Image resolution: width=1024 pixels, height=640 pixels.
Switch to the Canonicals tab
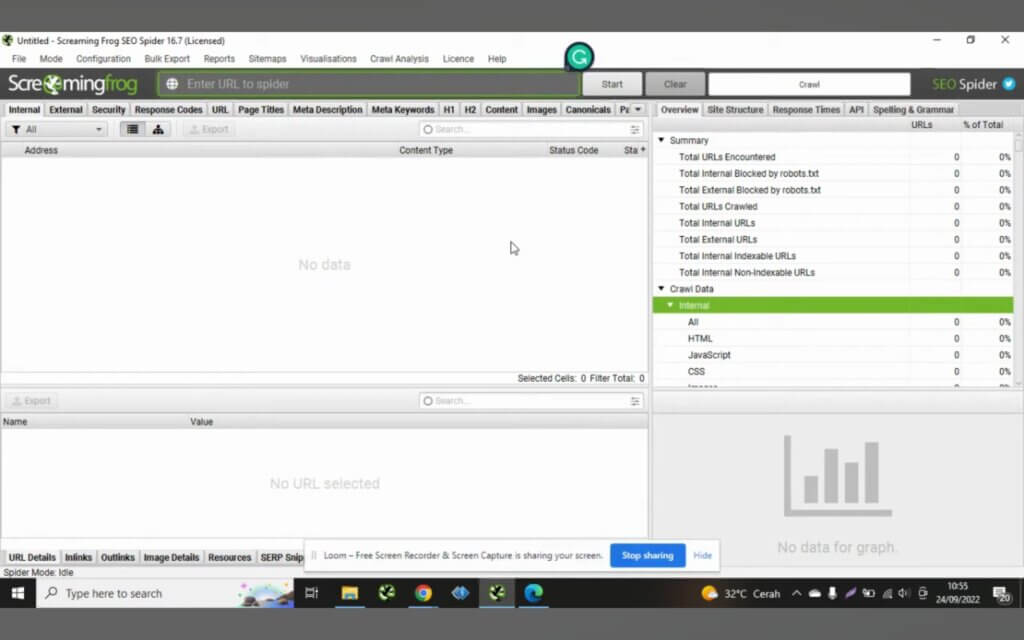[x=588, y=109]
